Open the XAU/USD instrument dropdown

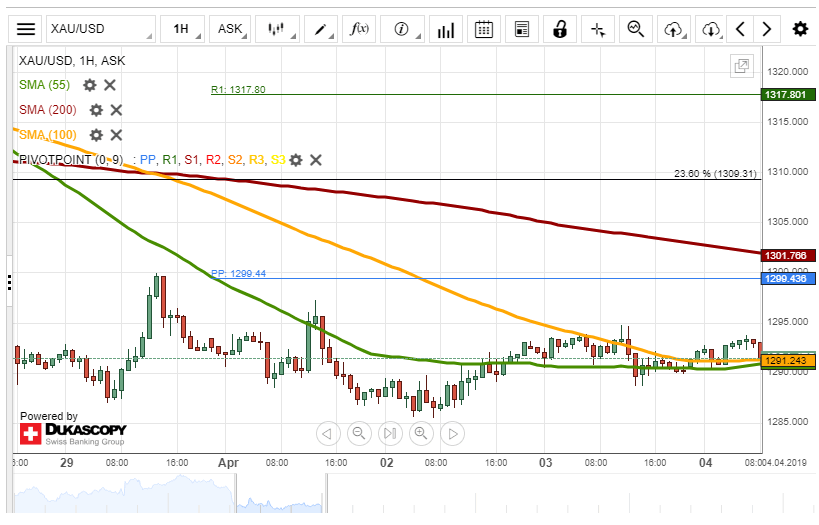pyautogui.click(x=101, y=29)
